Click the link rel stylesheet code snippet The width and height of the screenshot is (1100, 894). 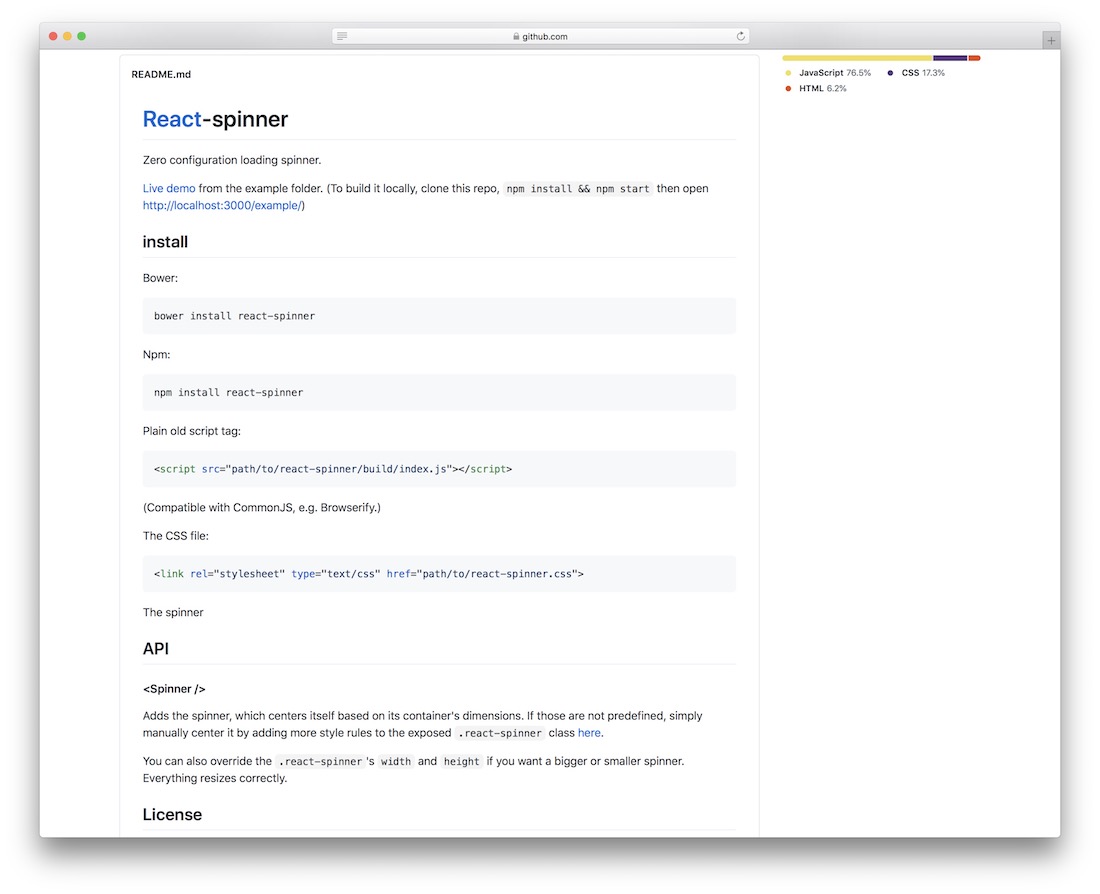click(x=439, y=574)
